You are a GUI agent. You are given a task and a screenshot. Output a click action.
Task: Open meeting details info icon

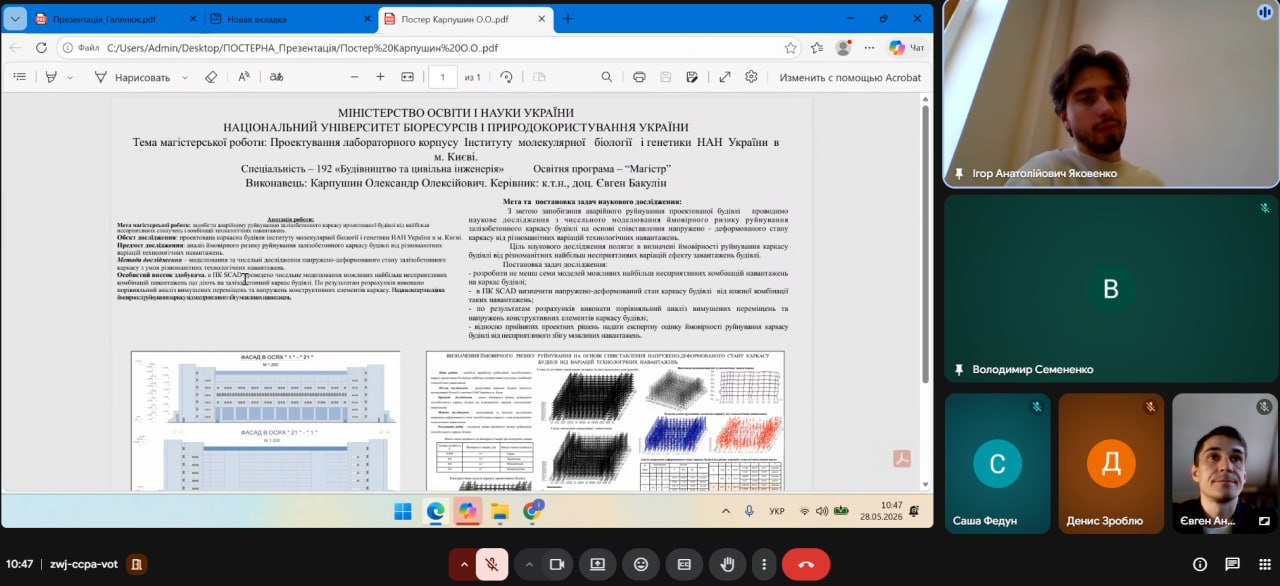click(1200, 564)
